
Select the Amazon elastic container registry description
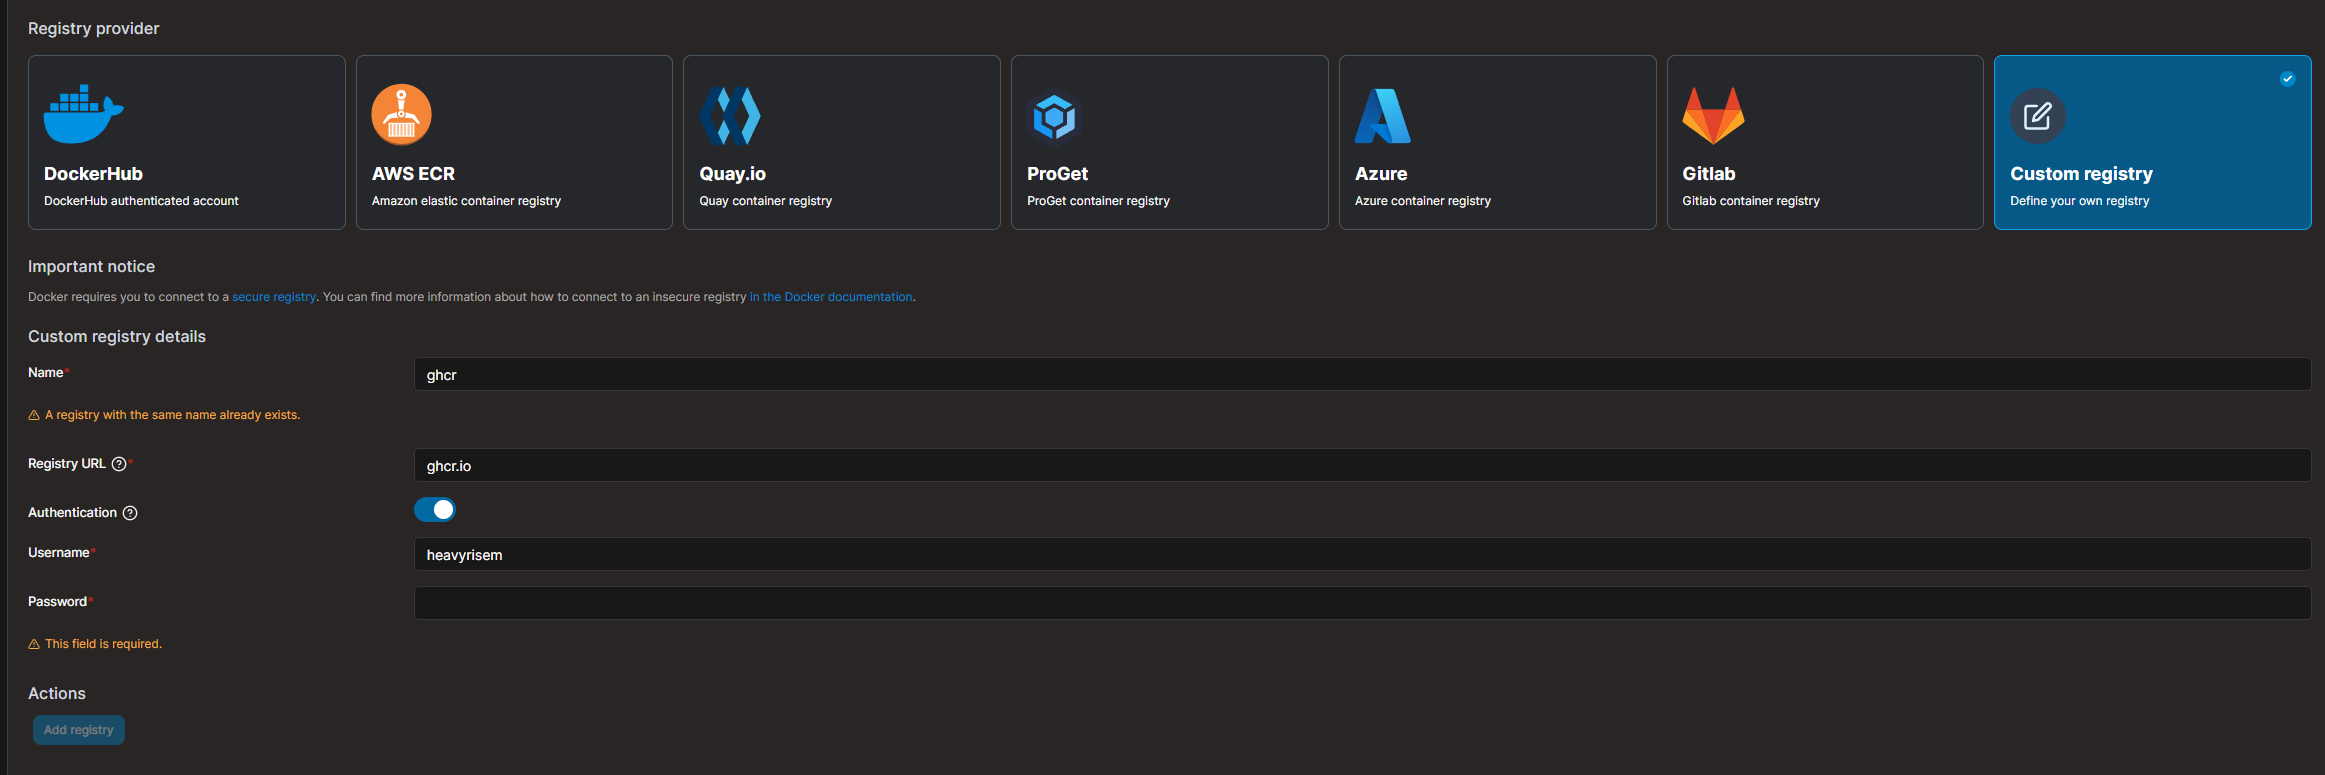click(466, 201)
